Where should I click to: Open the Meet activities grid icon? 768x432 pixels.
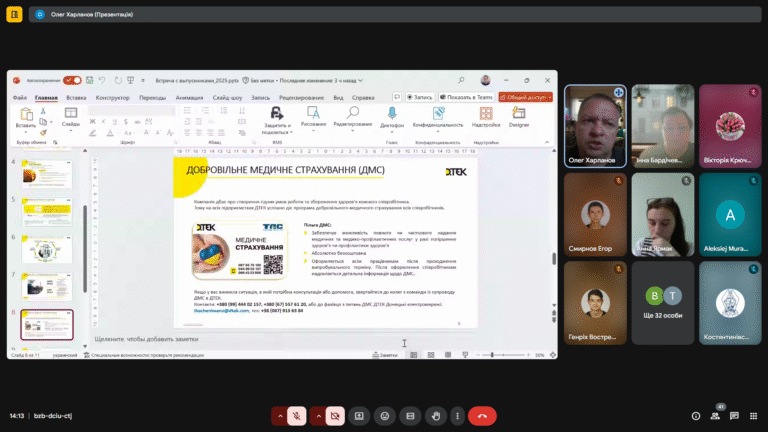[x=753, y=416]
